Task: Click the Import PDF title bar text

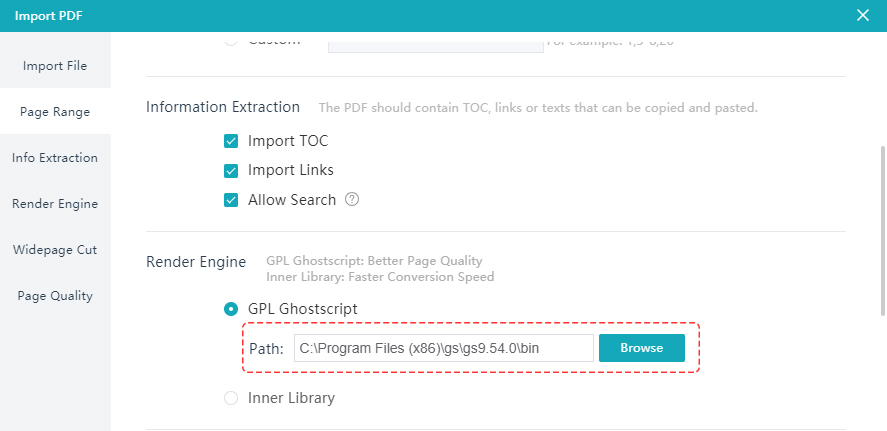Action: 49,16
